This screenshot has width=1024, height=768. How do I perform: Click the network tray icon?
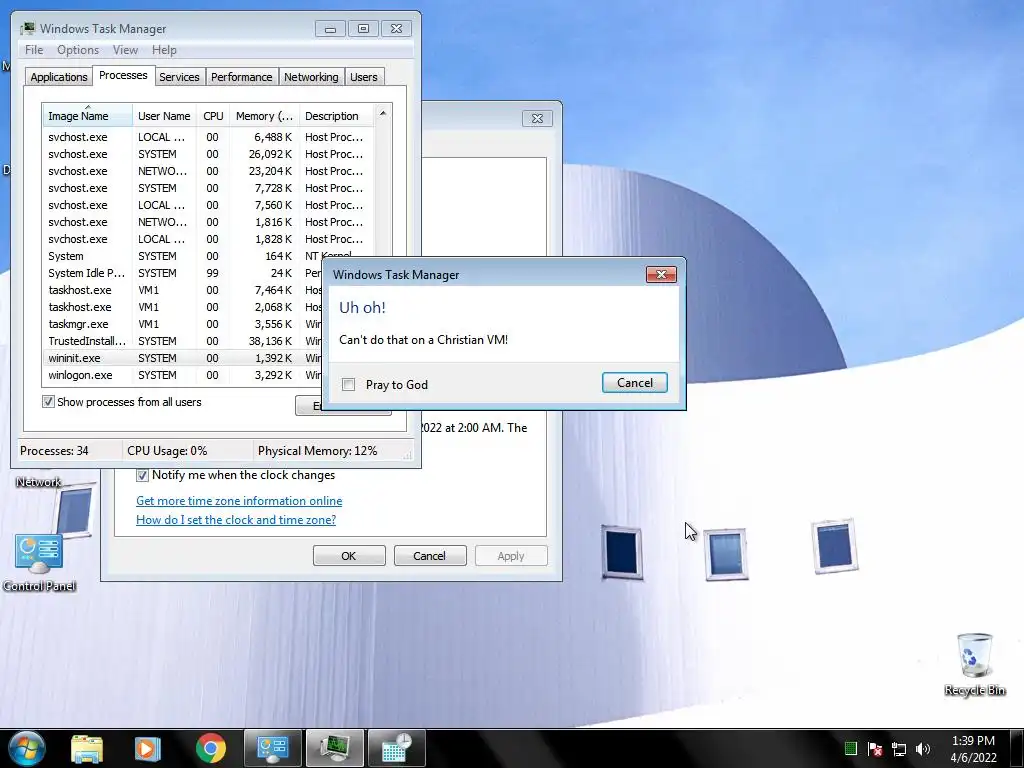click(x=899, y=749)
